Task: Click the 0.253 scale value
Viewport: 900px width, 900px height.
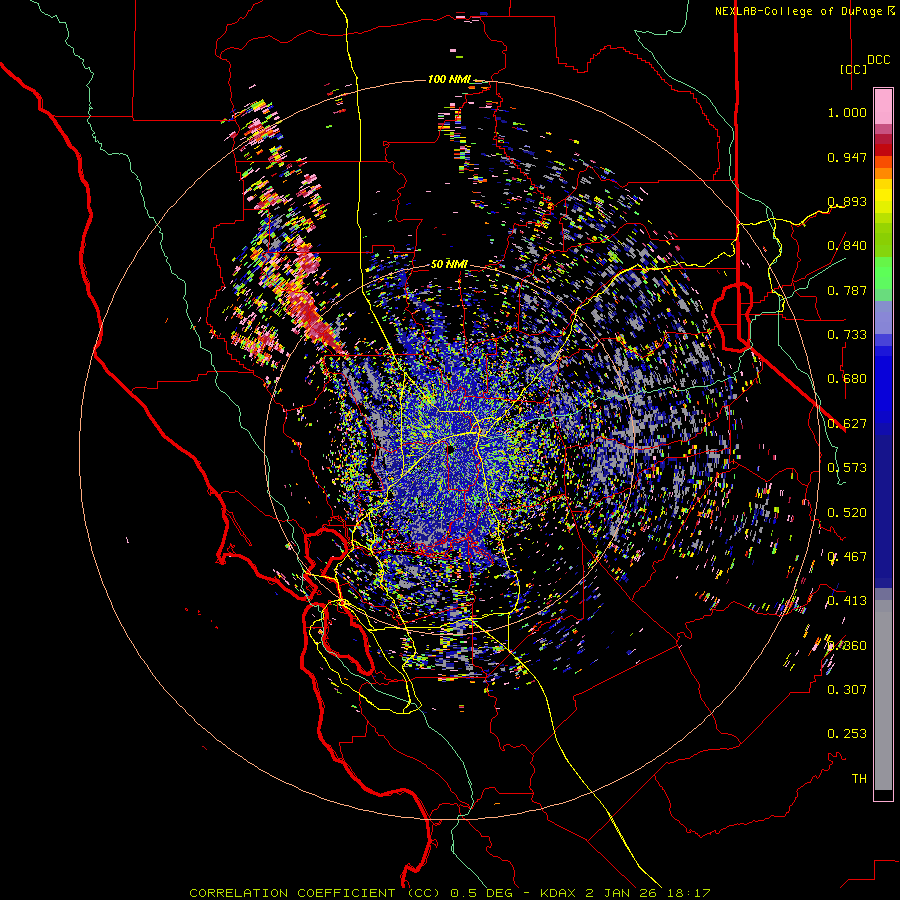Action: coord(847,734)
